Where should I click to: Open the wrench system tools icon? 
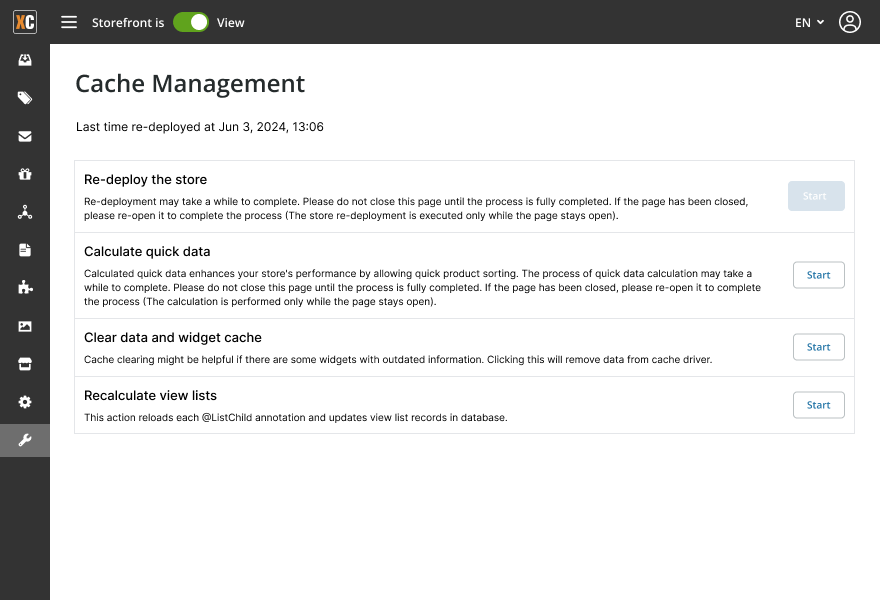click(x=25, y=440)
